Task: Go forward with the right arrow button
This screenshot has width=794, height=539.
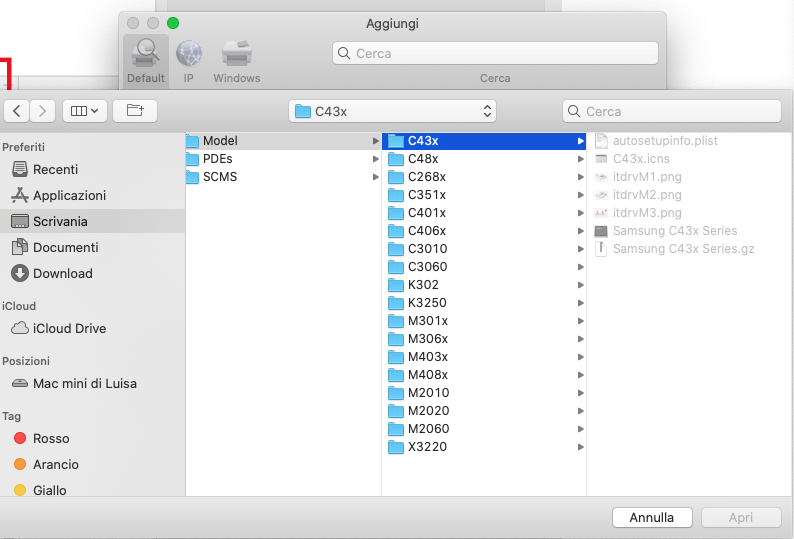Action: click(43, 111)
